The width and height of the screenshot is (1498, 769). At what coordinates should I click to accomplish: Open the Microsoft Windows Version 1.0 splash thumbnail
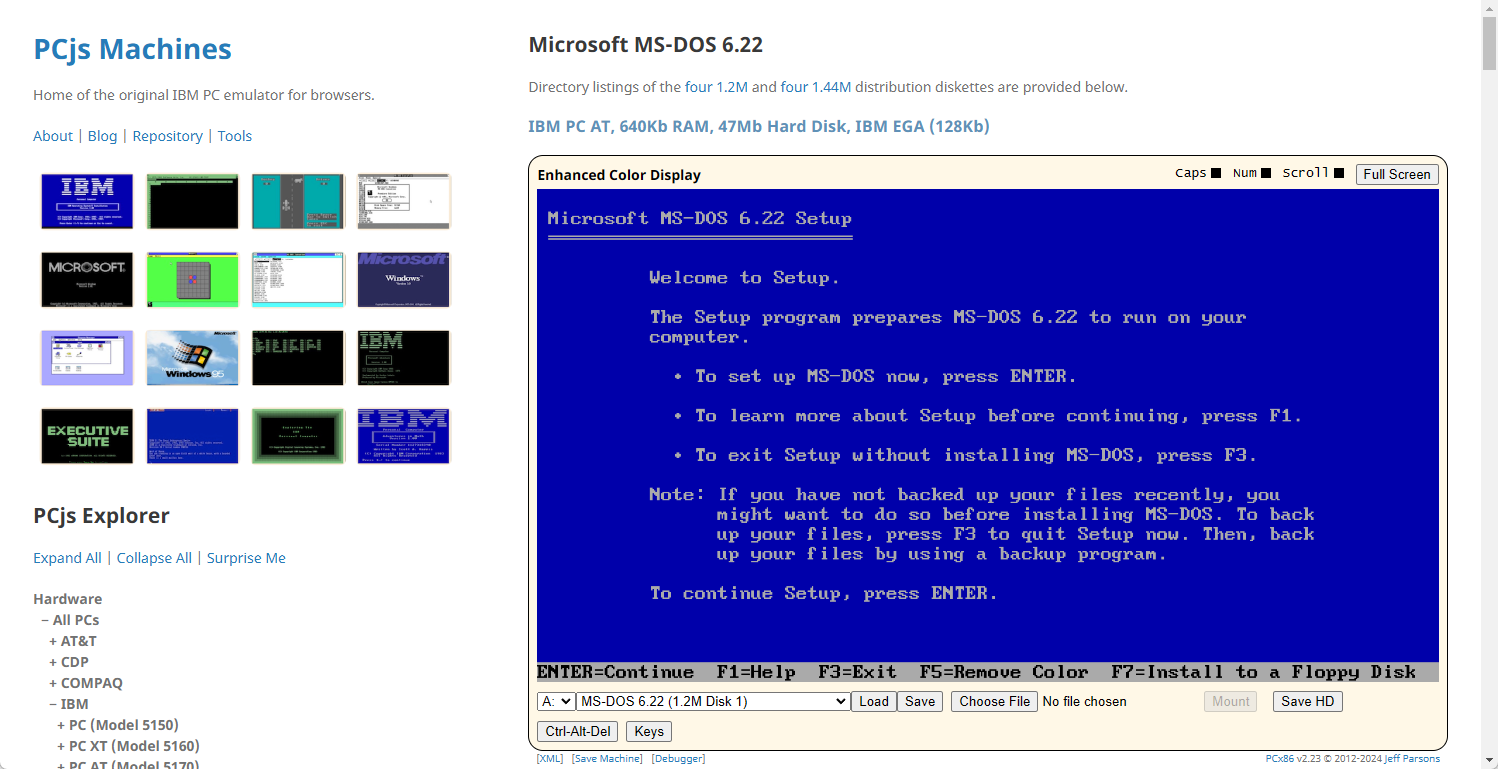click(404, 279)
